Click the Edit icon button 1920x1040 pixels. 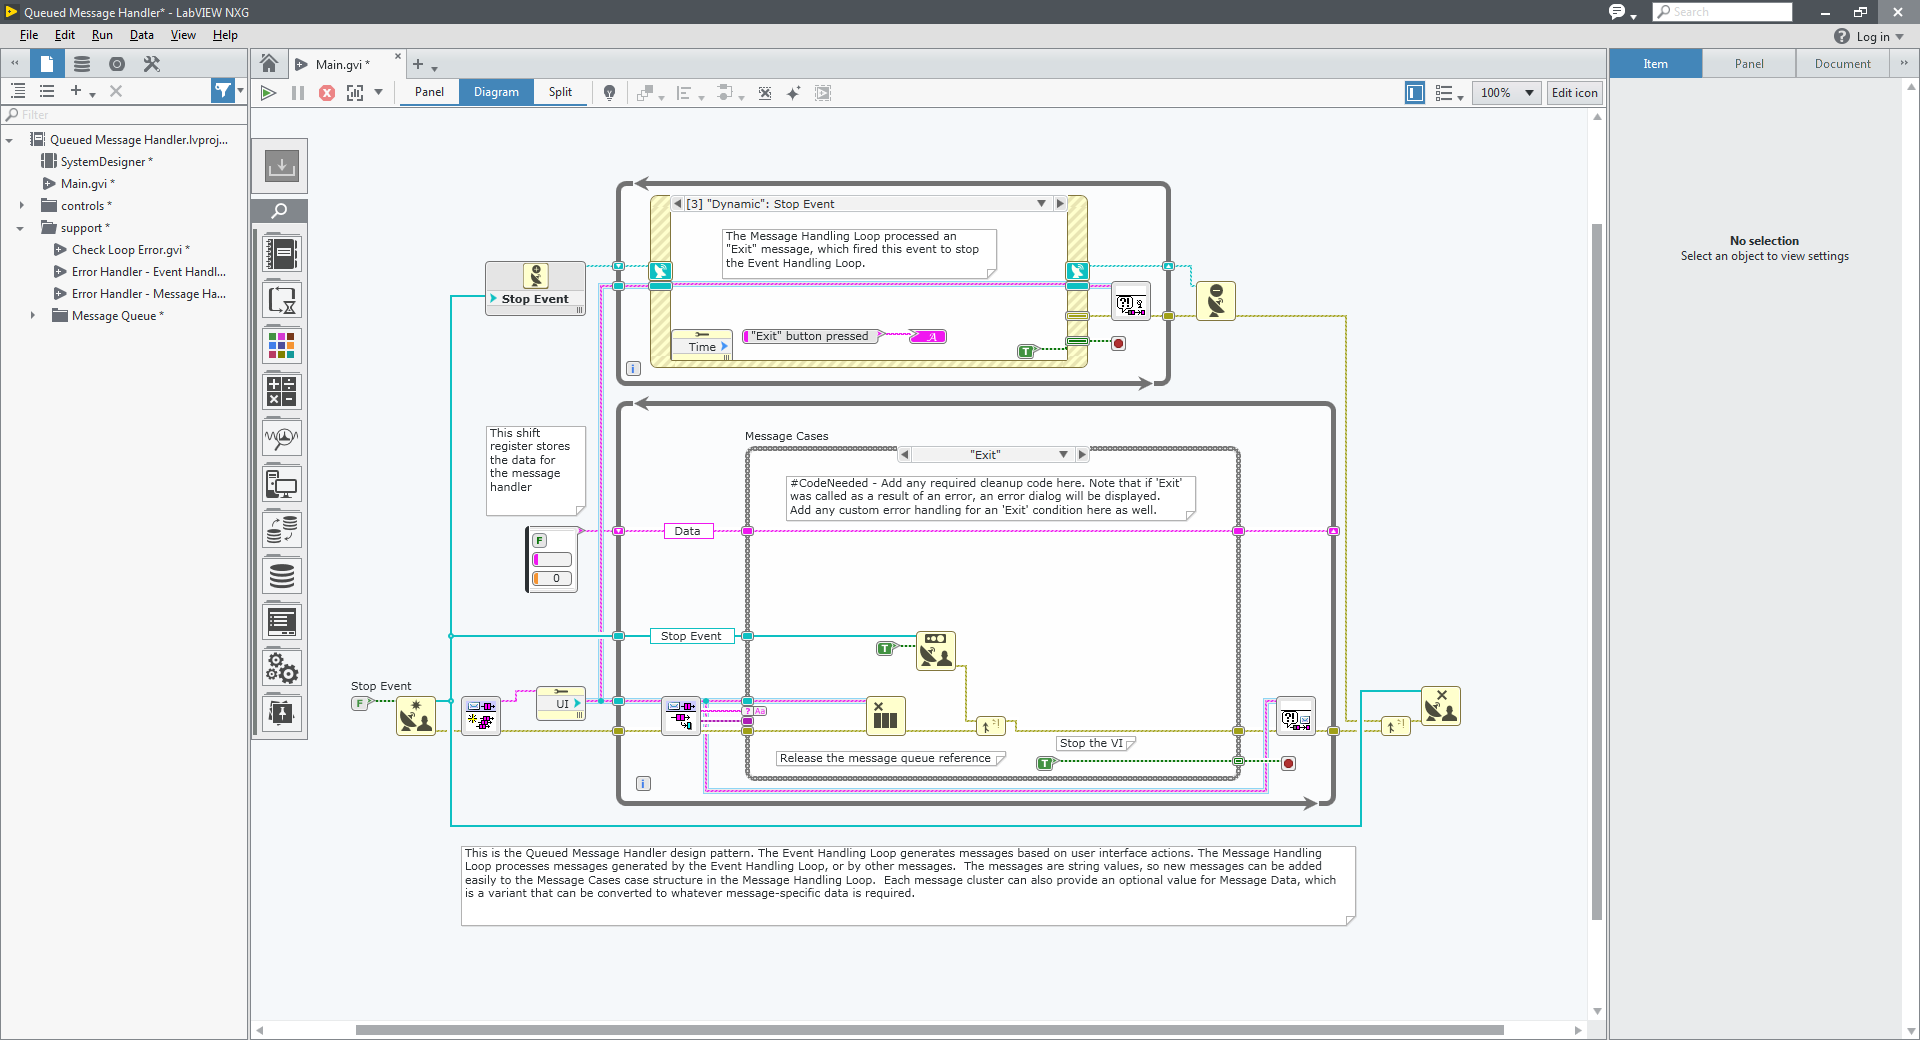pyautogui.click(x=1574, y=93)
